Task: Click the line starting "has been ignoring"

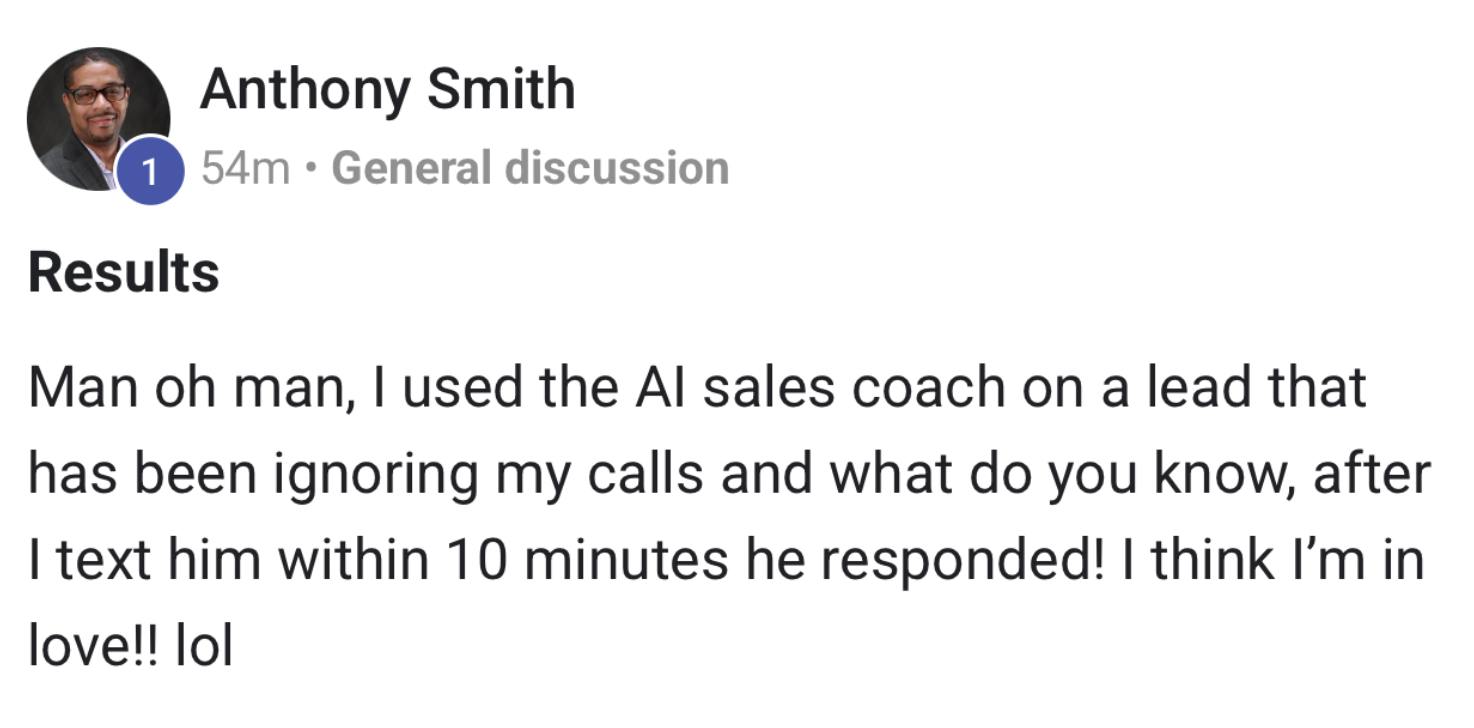Action: pyautogui.click(x=729, y=474)
